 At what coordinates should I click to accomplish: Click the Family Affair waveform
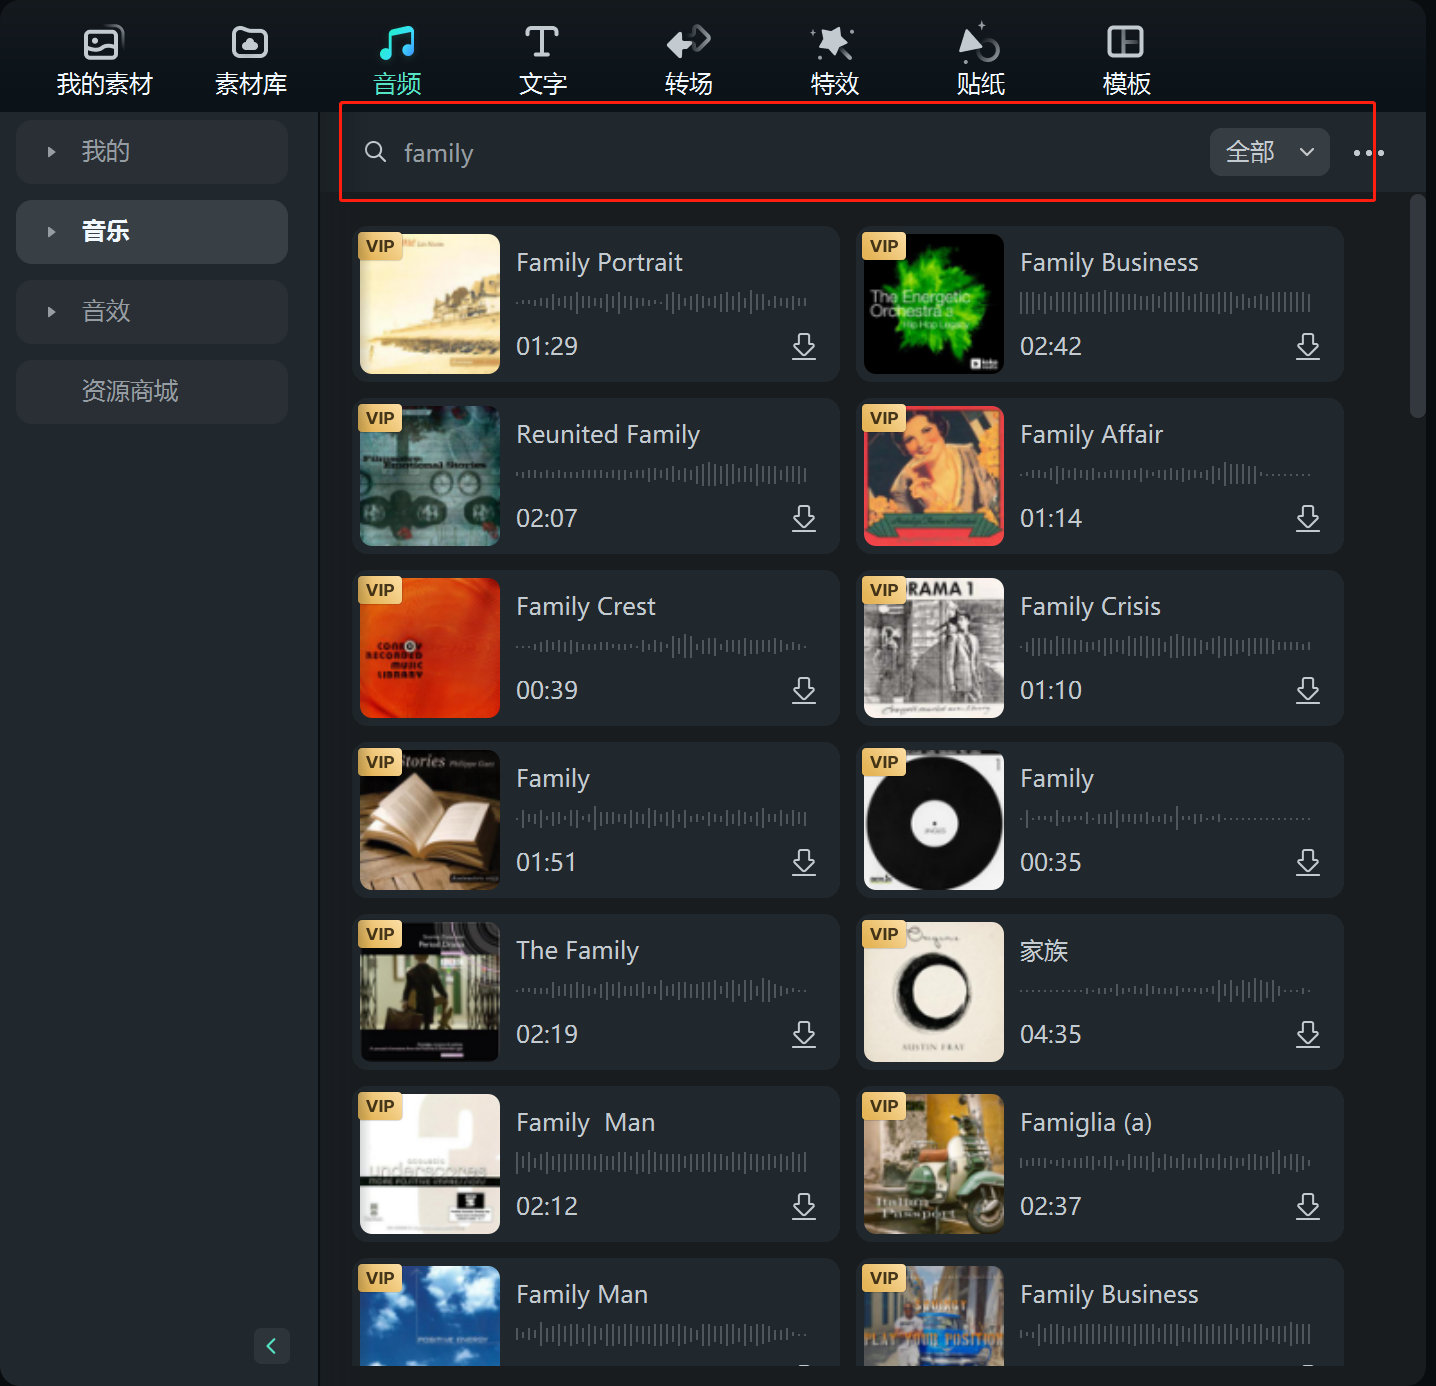click(x=1165, y=474)
